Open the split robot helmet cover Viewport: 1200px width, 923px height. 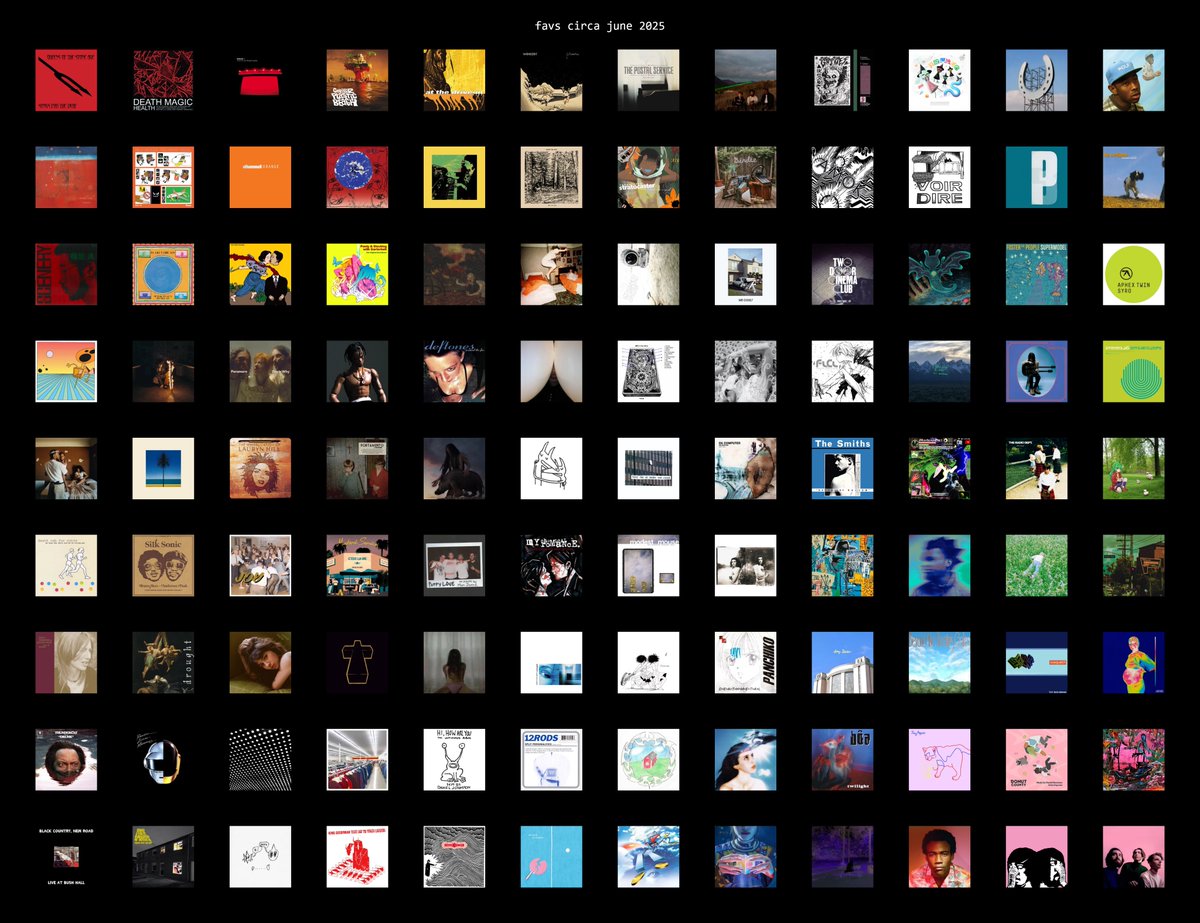click(163, 759)
